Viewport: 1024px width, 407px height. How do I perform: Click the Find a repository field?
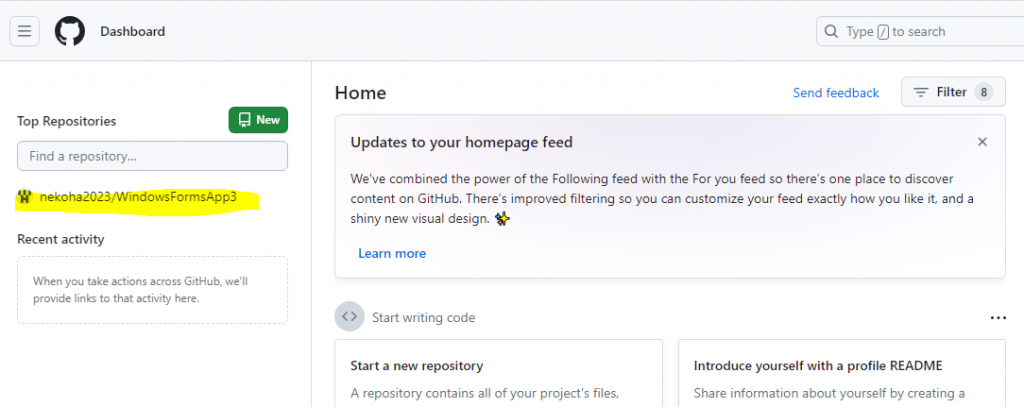tap(152, 156)
